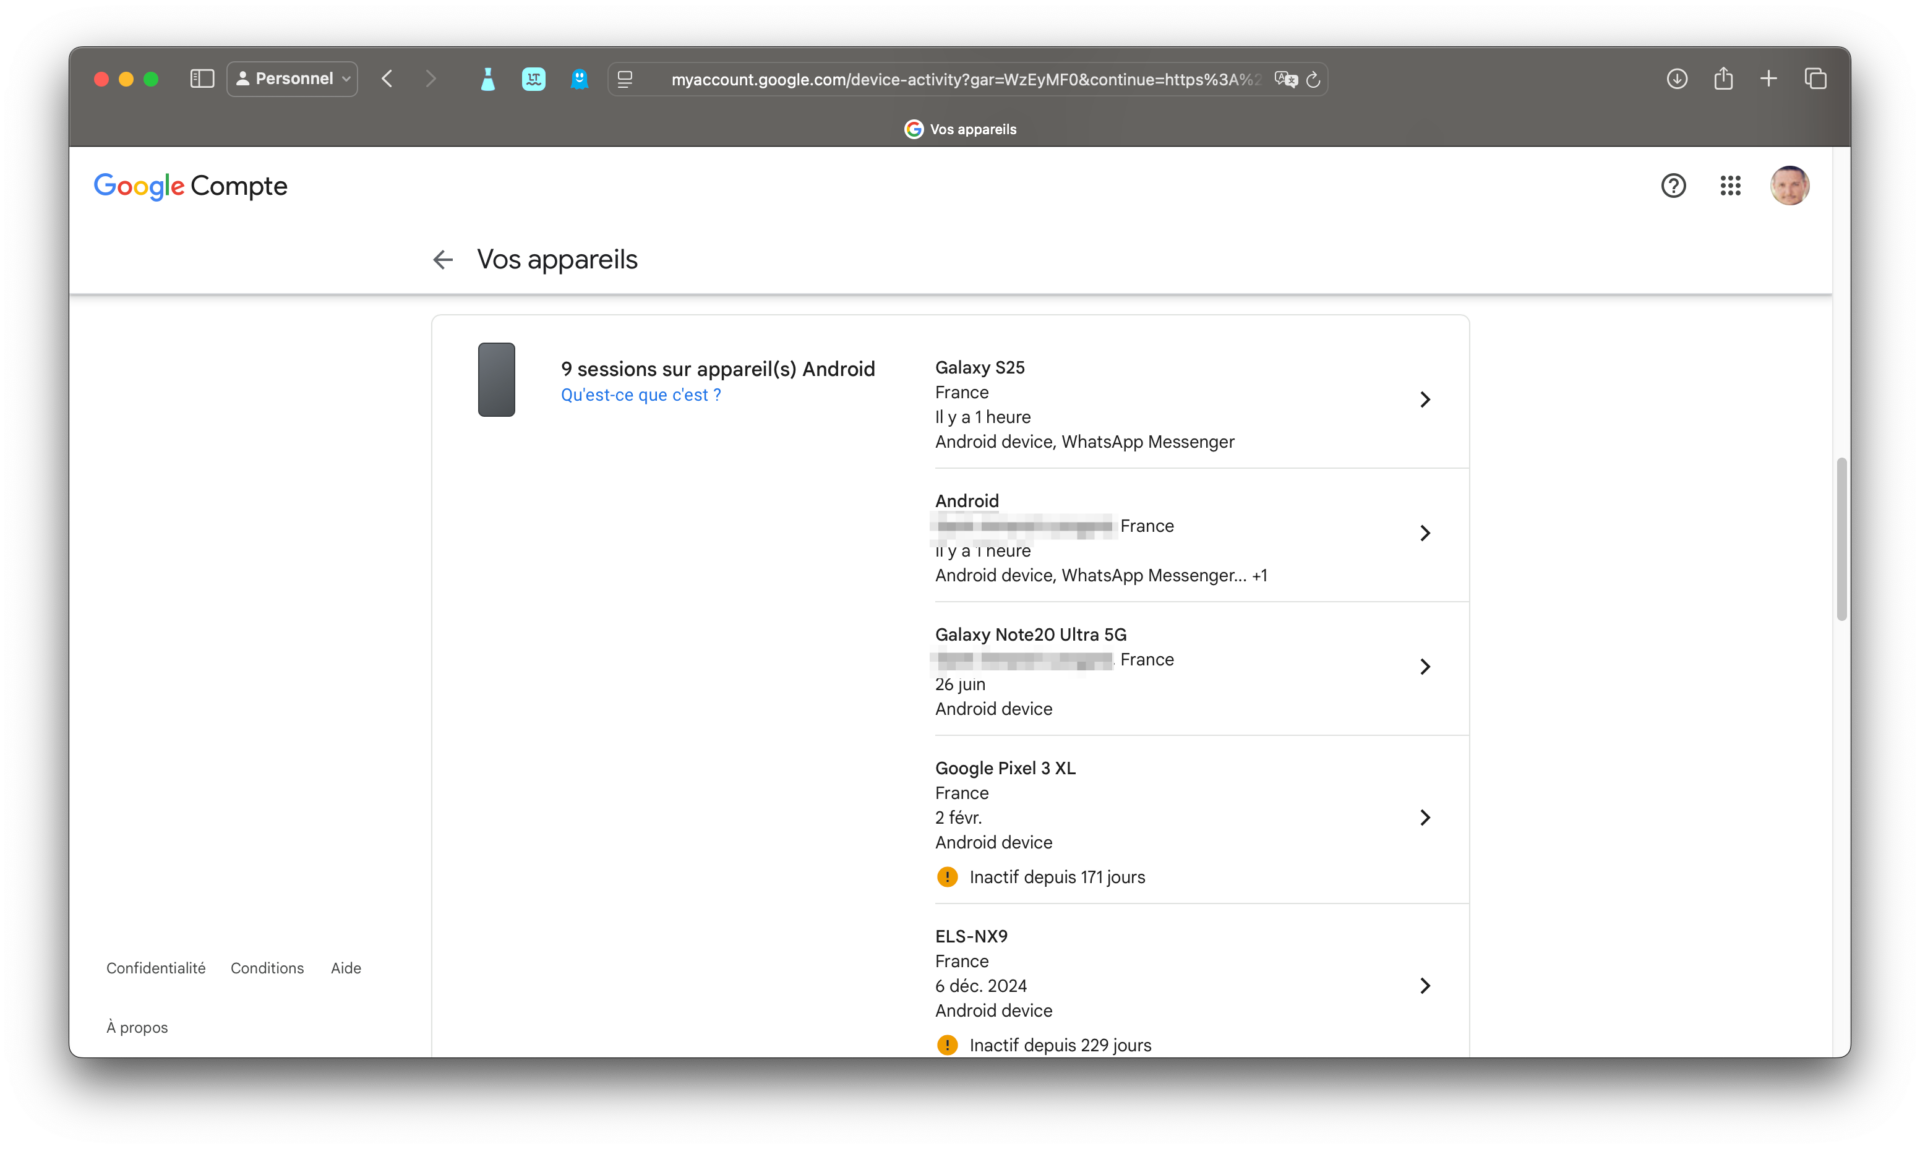Screen dimensions: 1920x1149
Task: Click the Safari forward arrow
Action: 430,79
